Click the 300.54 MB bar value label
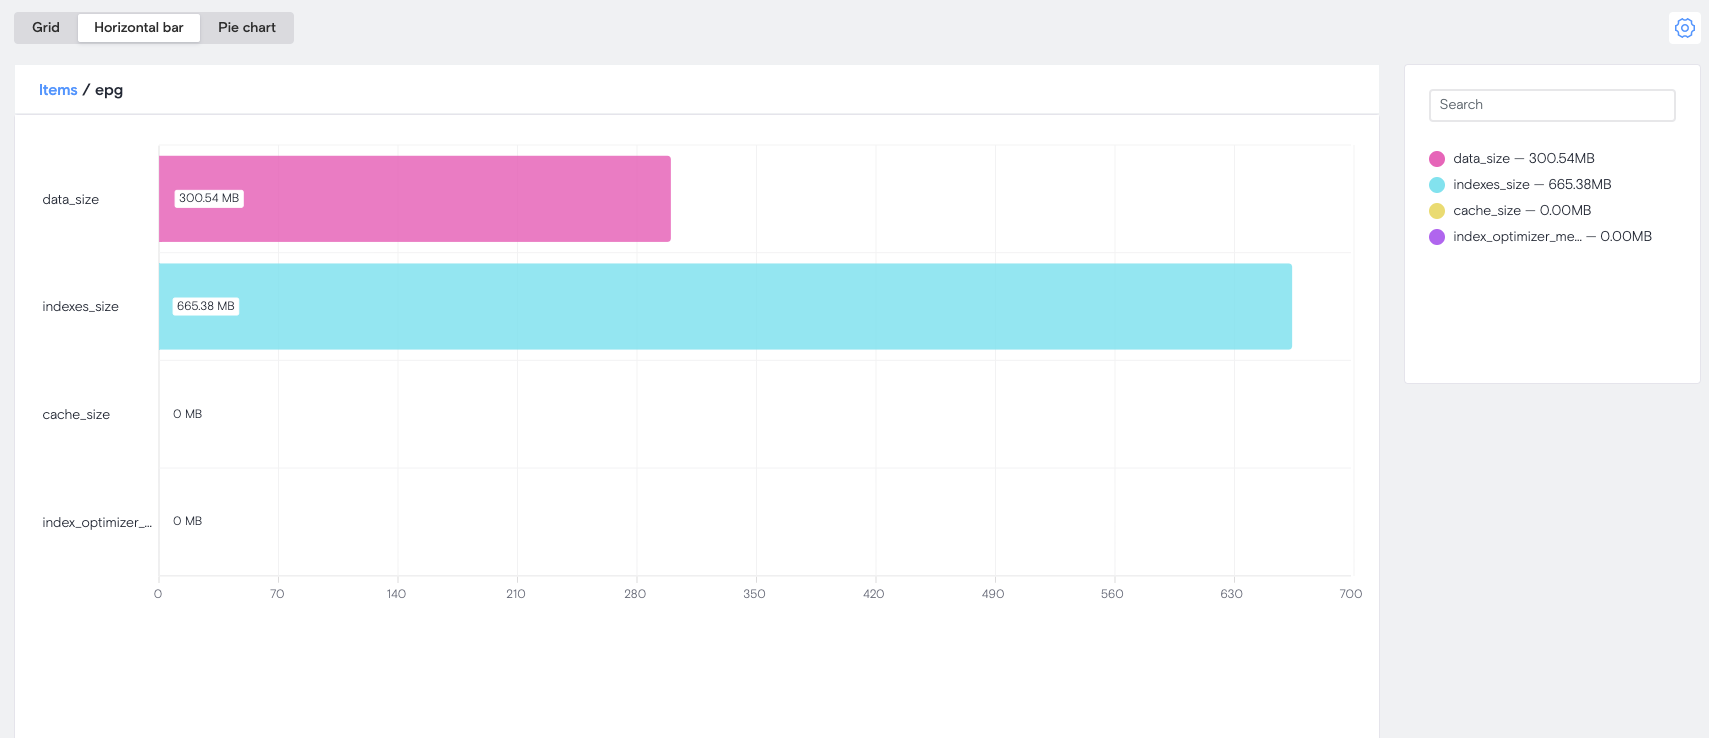 pyautogui.click(x=209, y=199)
